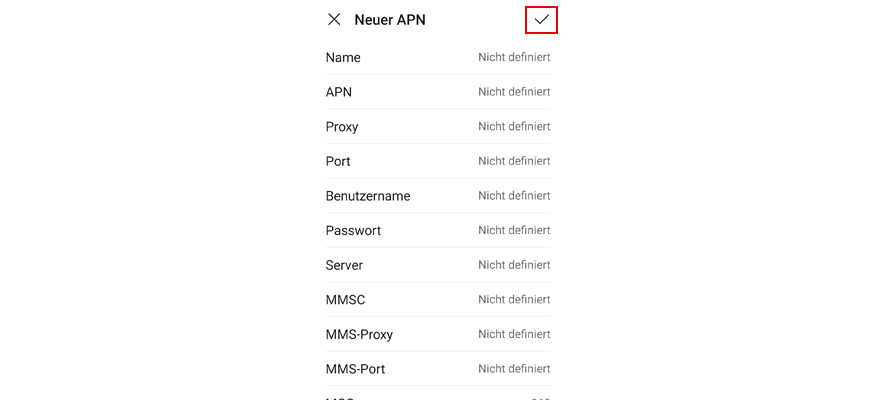The height and width of the screenshot is (400, 879).
Task: Open the Server setting
Action: pos(344,265)
